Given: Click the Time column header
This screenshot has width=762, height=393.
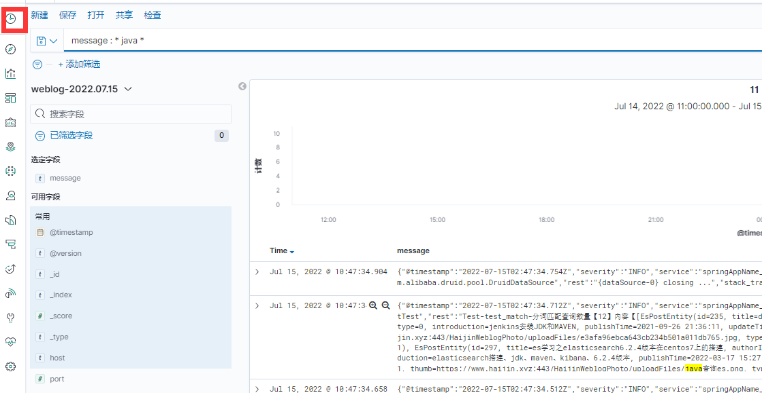Looking at the screenshot, I should [278, 251].
